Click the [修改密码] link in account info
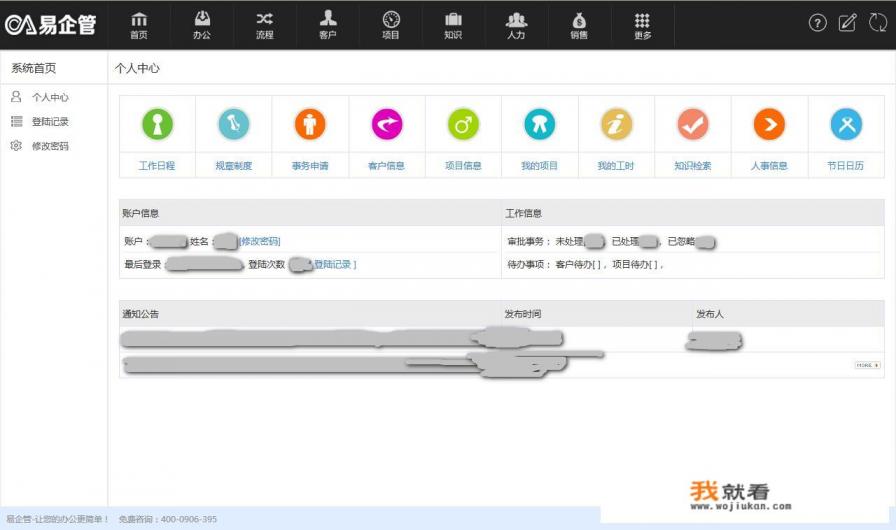Viewport: 896px width, 530px height. (x=259, y=241)
